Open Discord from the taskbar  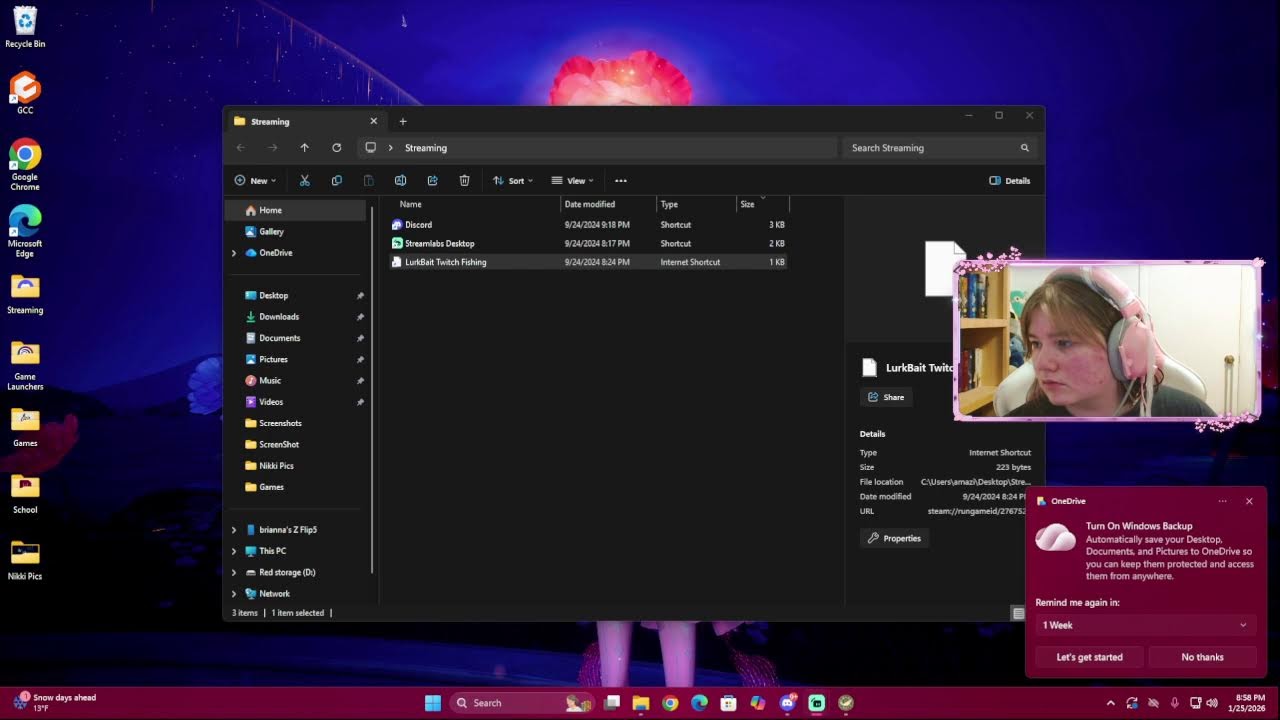click(x=787, y=703)
